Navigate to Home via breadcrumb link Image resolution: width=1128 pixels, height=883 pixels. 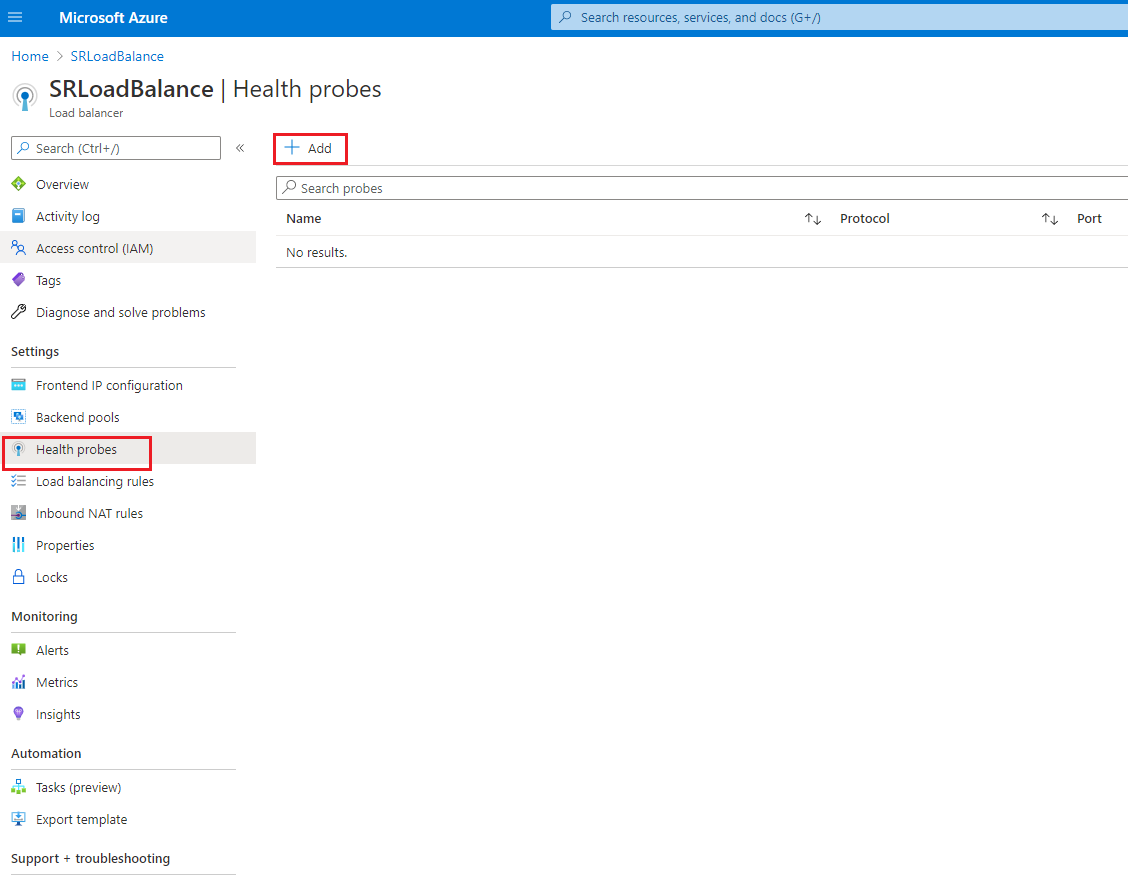point(29,56)
